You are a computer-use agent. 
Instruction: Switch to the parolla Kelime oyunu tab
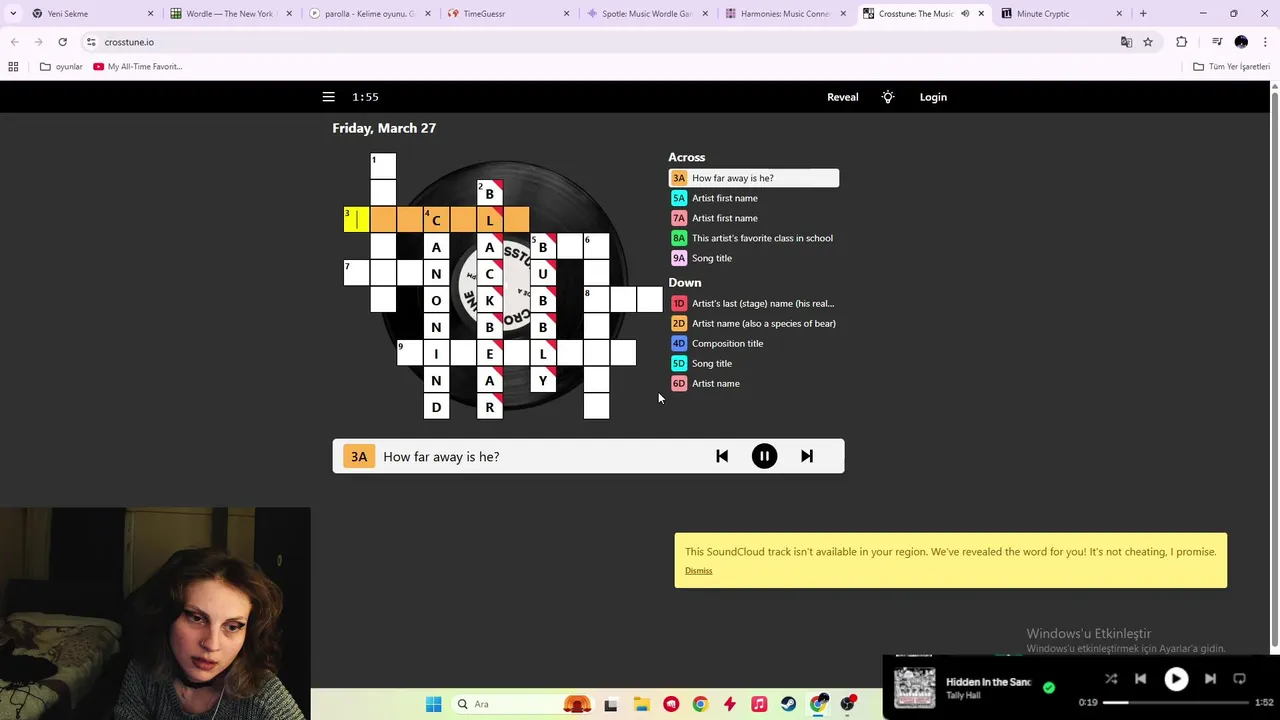(x=369, y=14)
